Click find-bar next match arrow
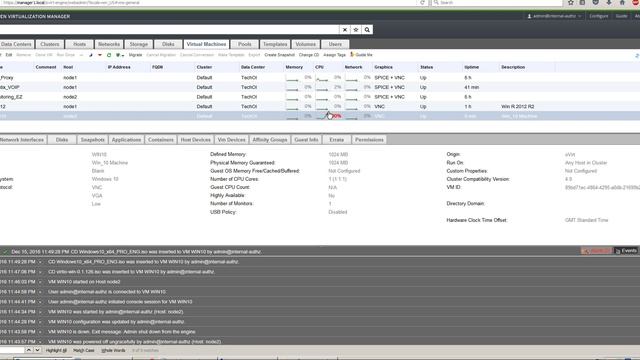 [x=37, y=350]
